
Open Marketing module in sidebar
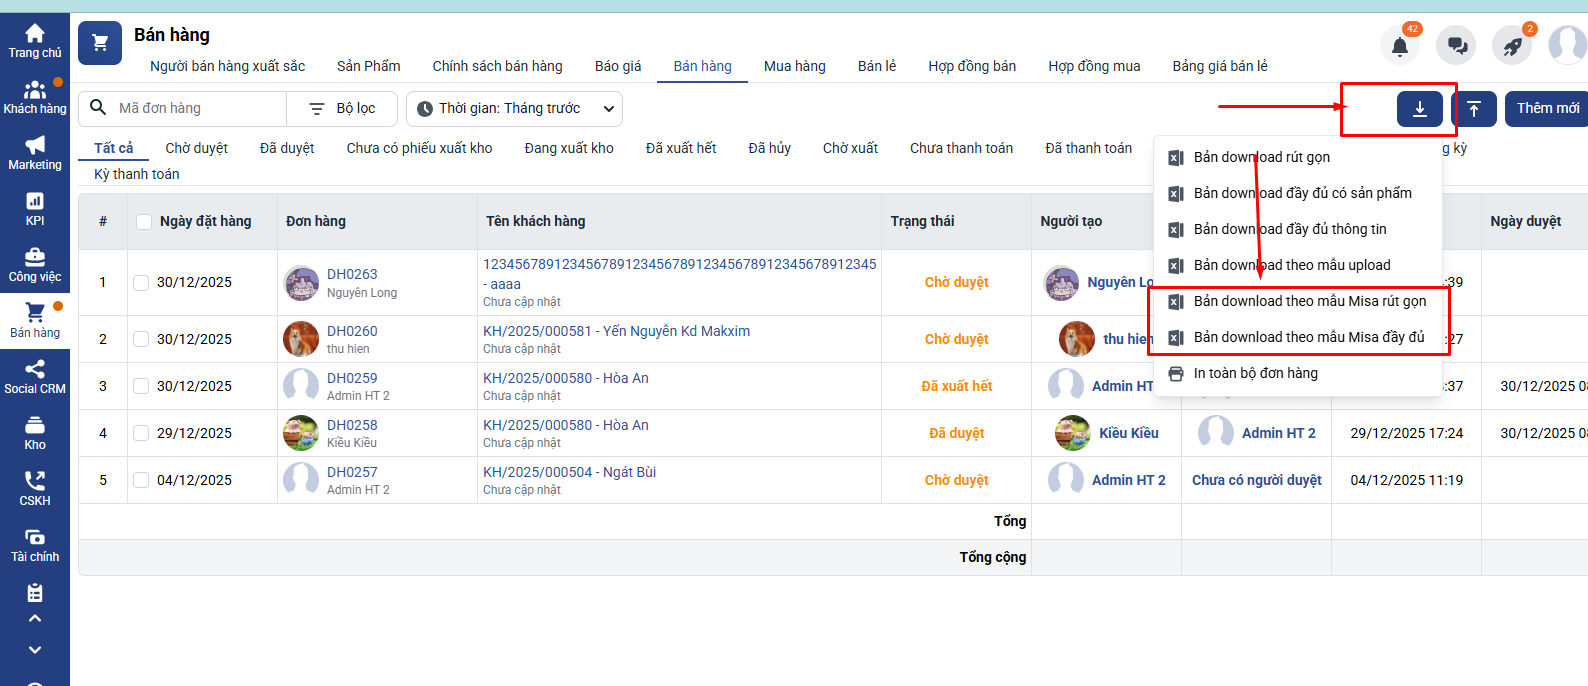35,153
